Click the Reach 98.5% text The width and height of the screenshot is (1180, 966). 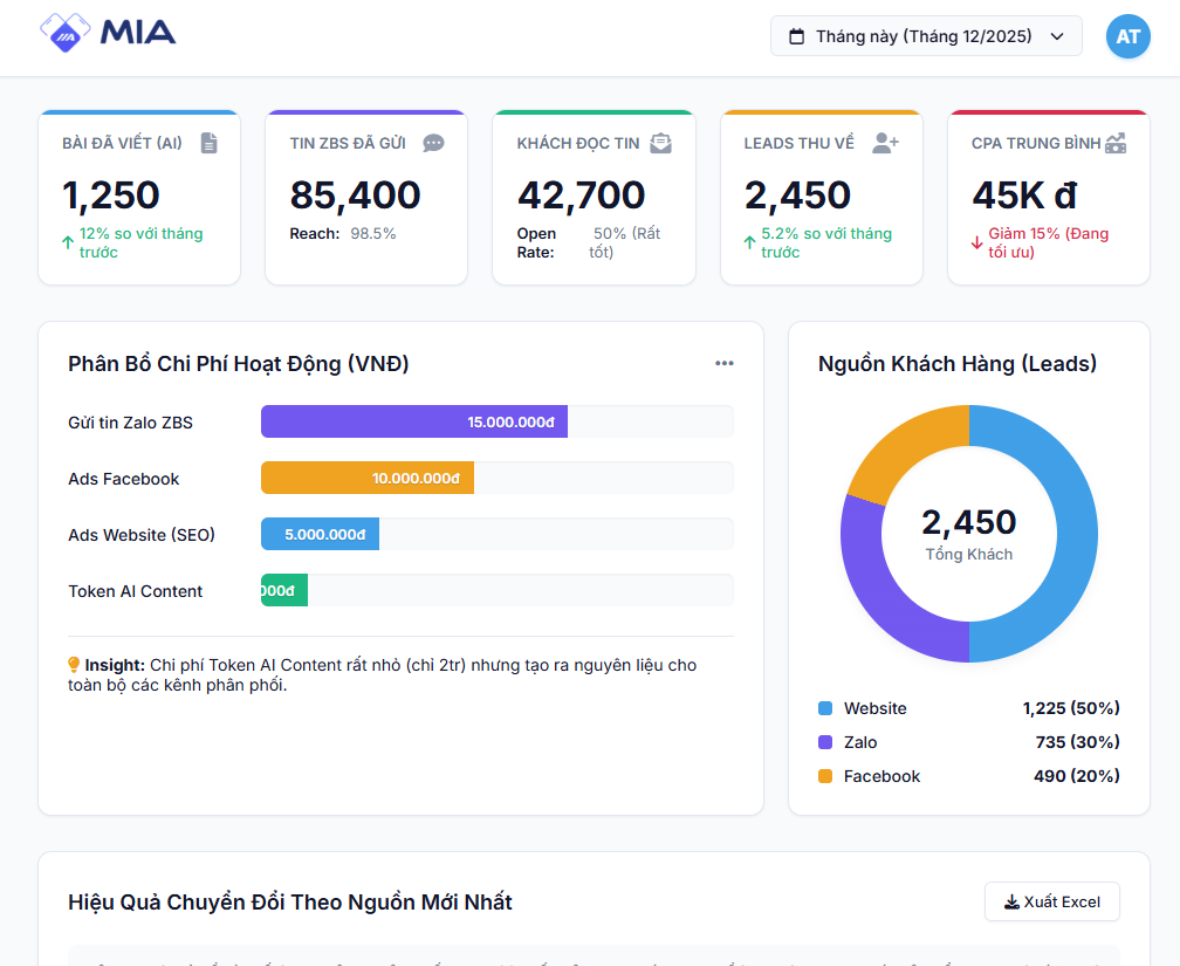coord(342,233)
